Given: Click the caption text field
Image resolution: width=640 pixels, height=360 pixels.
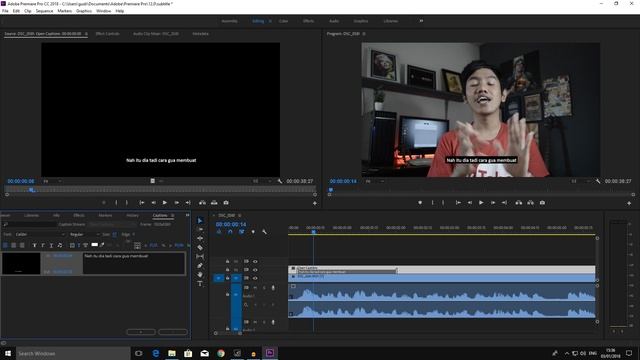Looking at the screenshot, I should tap(134, 263).
